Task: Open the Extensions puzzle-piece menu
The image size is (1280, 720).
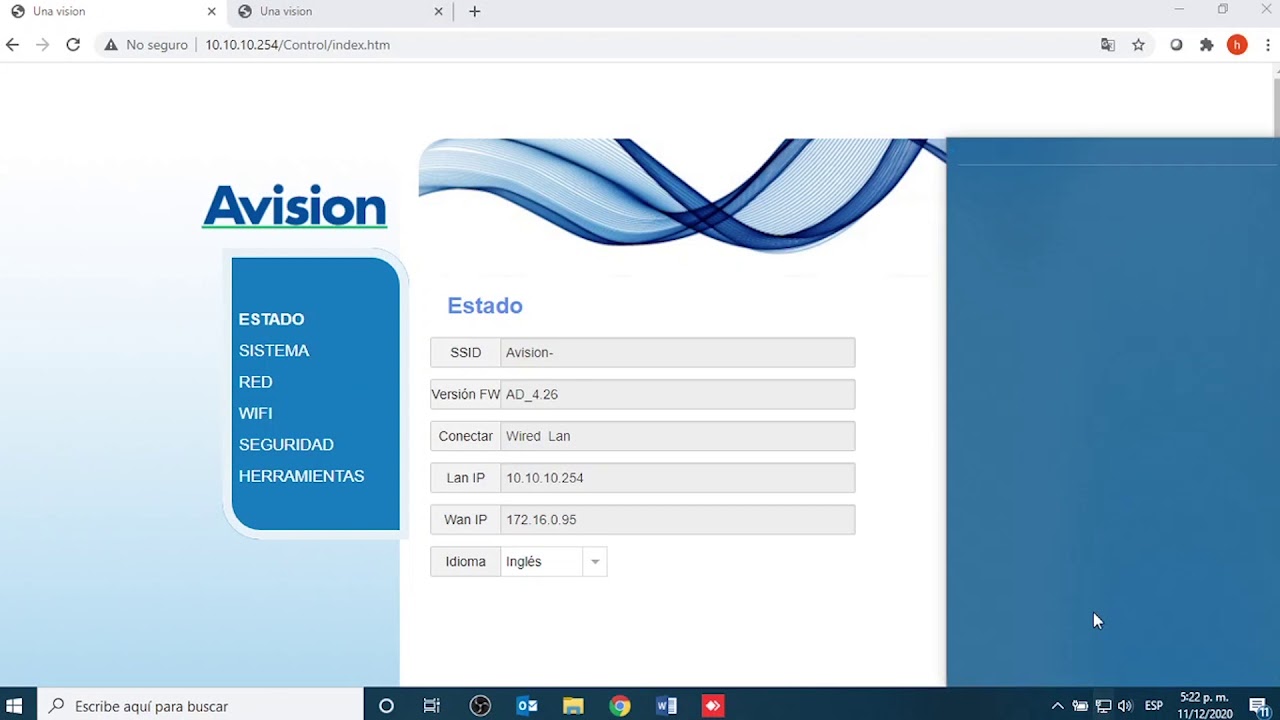Action: point(1206,45)
